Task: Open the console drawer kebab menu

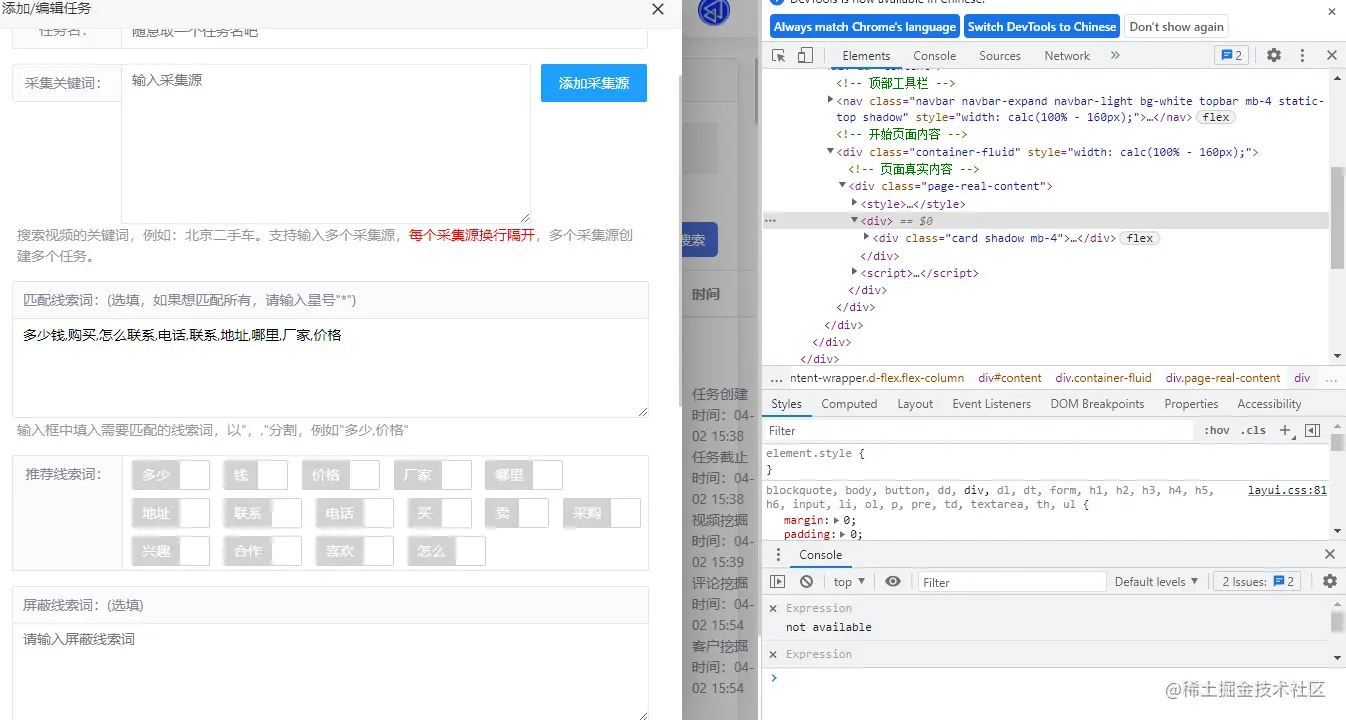Action: [x=779, y=554]
